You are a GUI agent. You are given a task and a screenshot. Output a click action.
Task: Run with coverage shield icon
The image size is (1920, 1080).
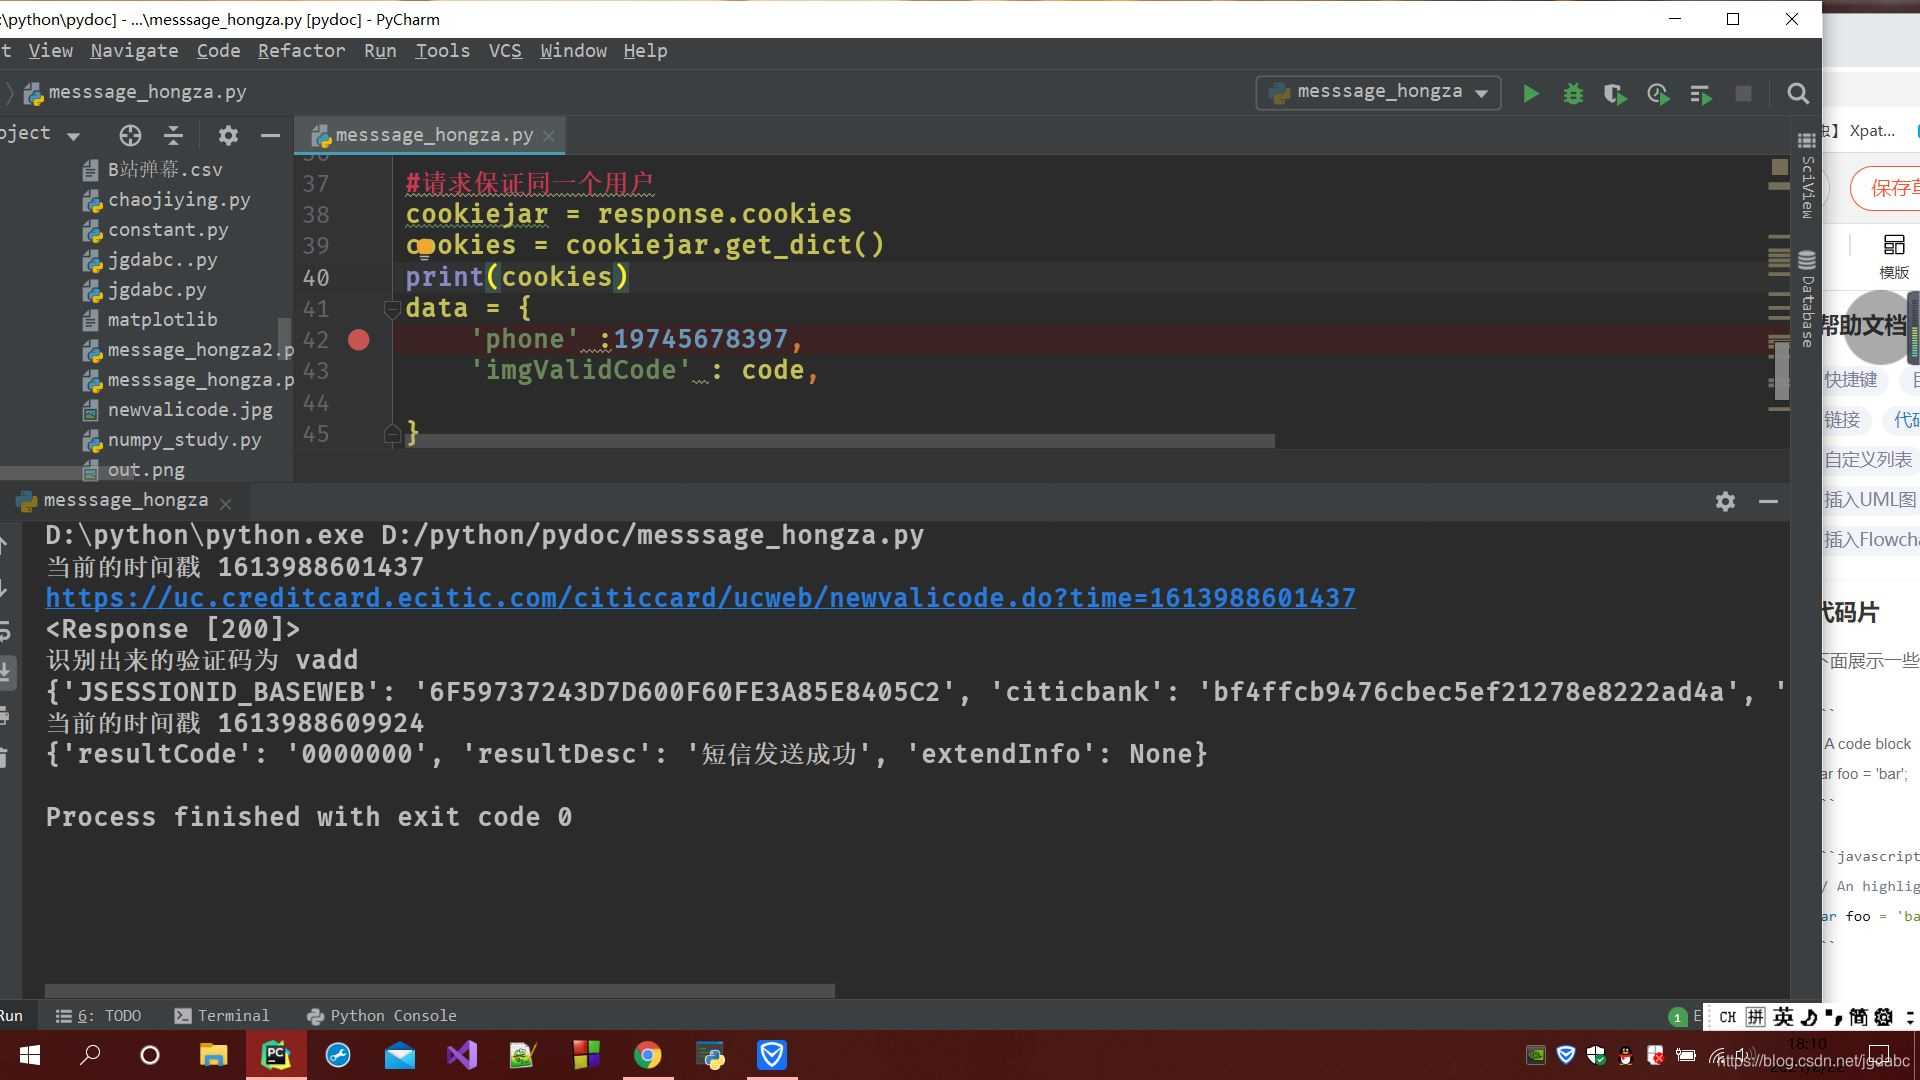[x=1615, y=93]
